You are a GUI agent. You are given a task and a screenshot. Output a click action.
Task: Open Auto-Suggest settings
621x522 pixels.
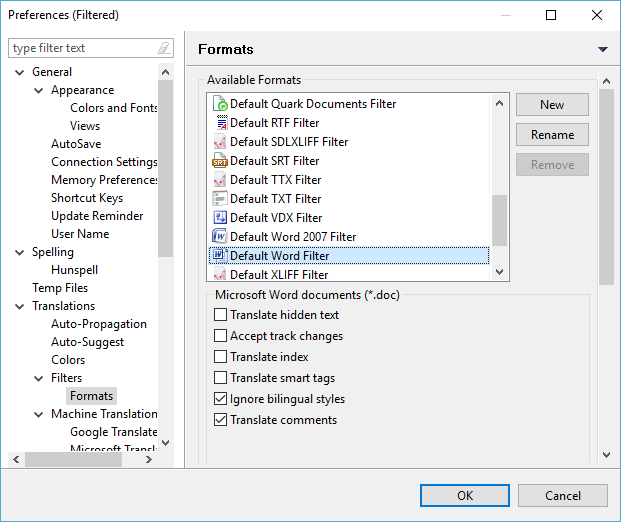click(x=88, y=342)
